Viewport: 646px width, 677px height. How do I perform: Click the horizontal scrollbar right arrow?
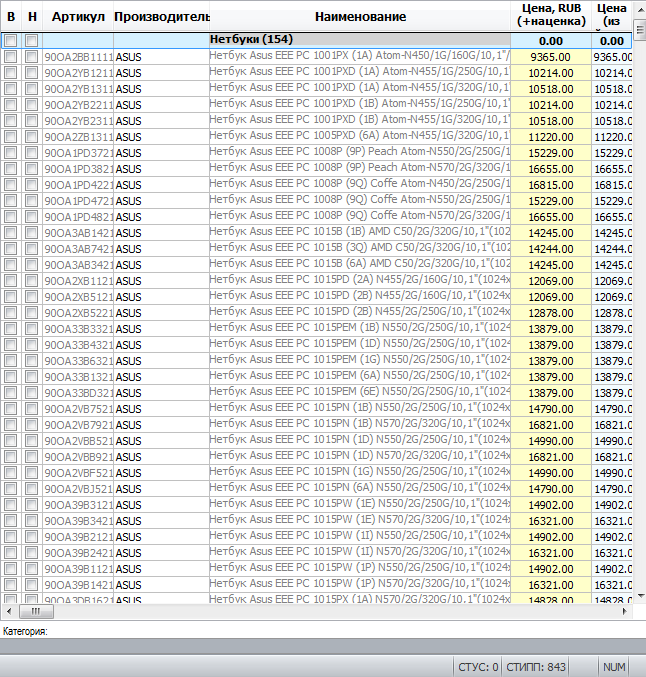click(x=624, y=611)
